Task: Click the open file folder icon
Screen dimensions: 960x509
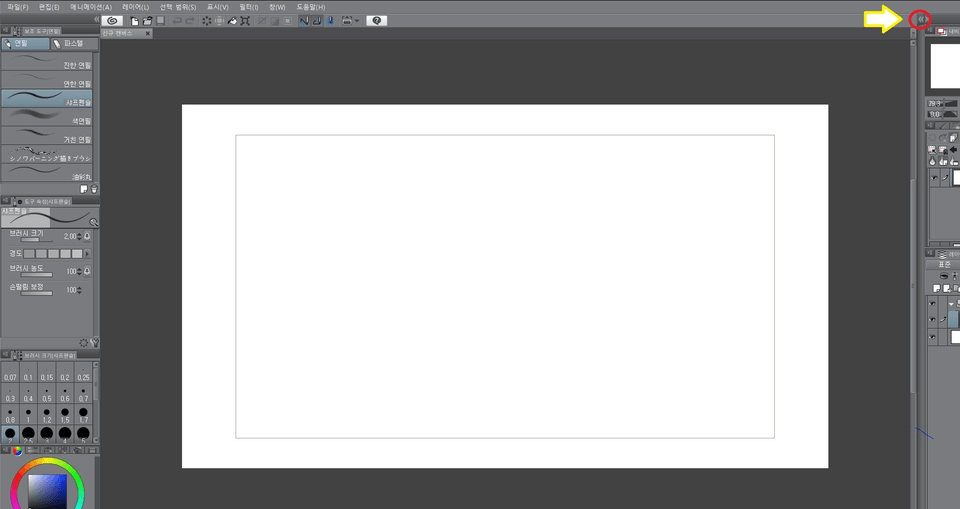Action: (148, 21)
